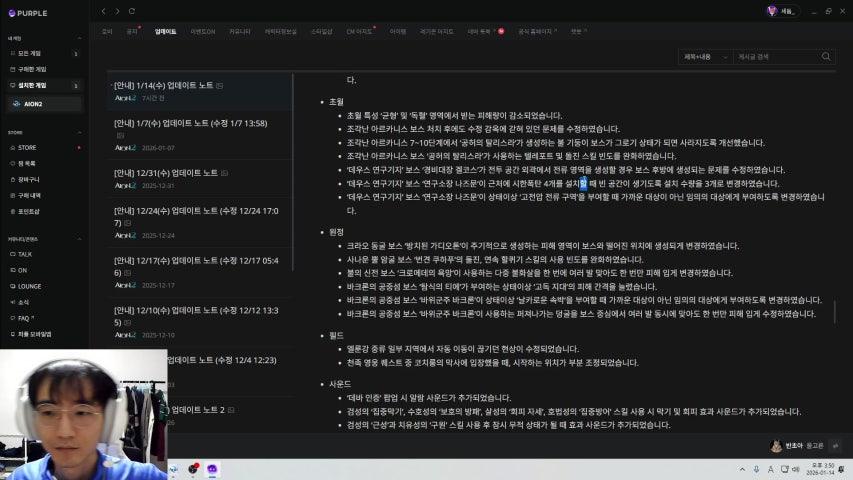Image resolution: width=853 pixels, height=480 pixels.
Task: Collapse the STORE sidebar section
Action: pyautogui.click(x=79, y=133)
